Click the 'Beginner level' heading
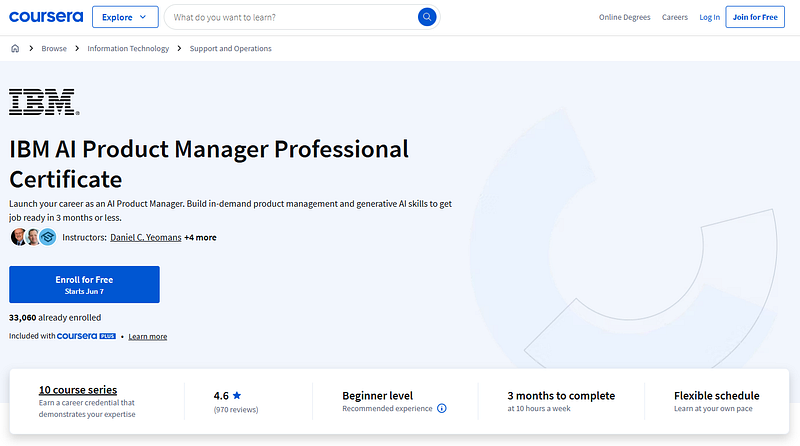This screenshot has height=446, width=800. (x=378, y=395)
